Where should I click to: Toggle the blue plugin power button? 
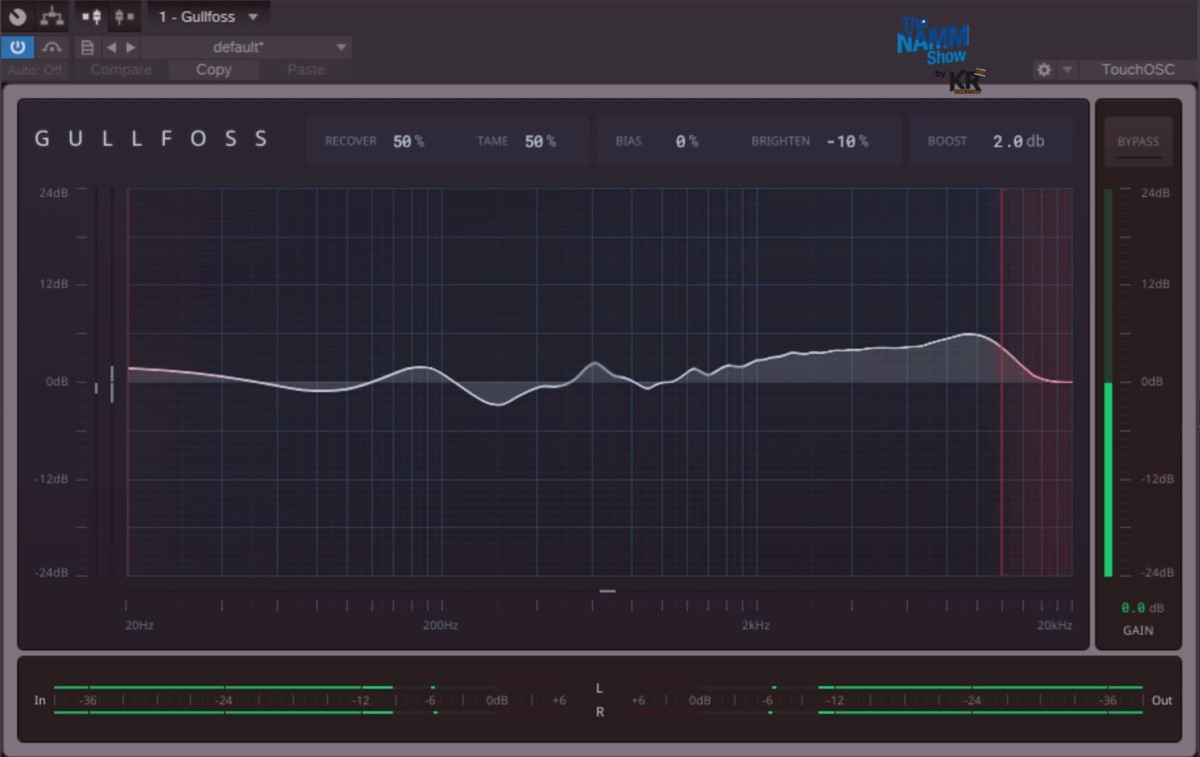pyautogui.click(x=17, y=47)
